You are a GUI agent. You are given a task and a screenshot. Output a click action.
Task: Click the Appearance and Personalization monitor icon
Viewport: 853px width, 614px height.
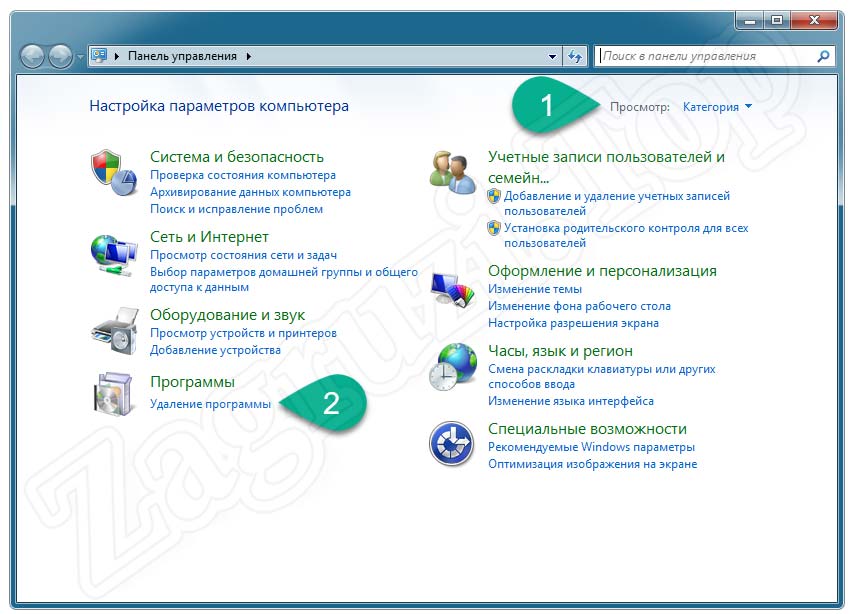coord(451,289)
